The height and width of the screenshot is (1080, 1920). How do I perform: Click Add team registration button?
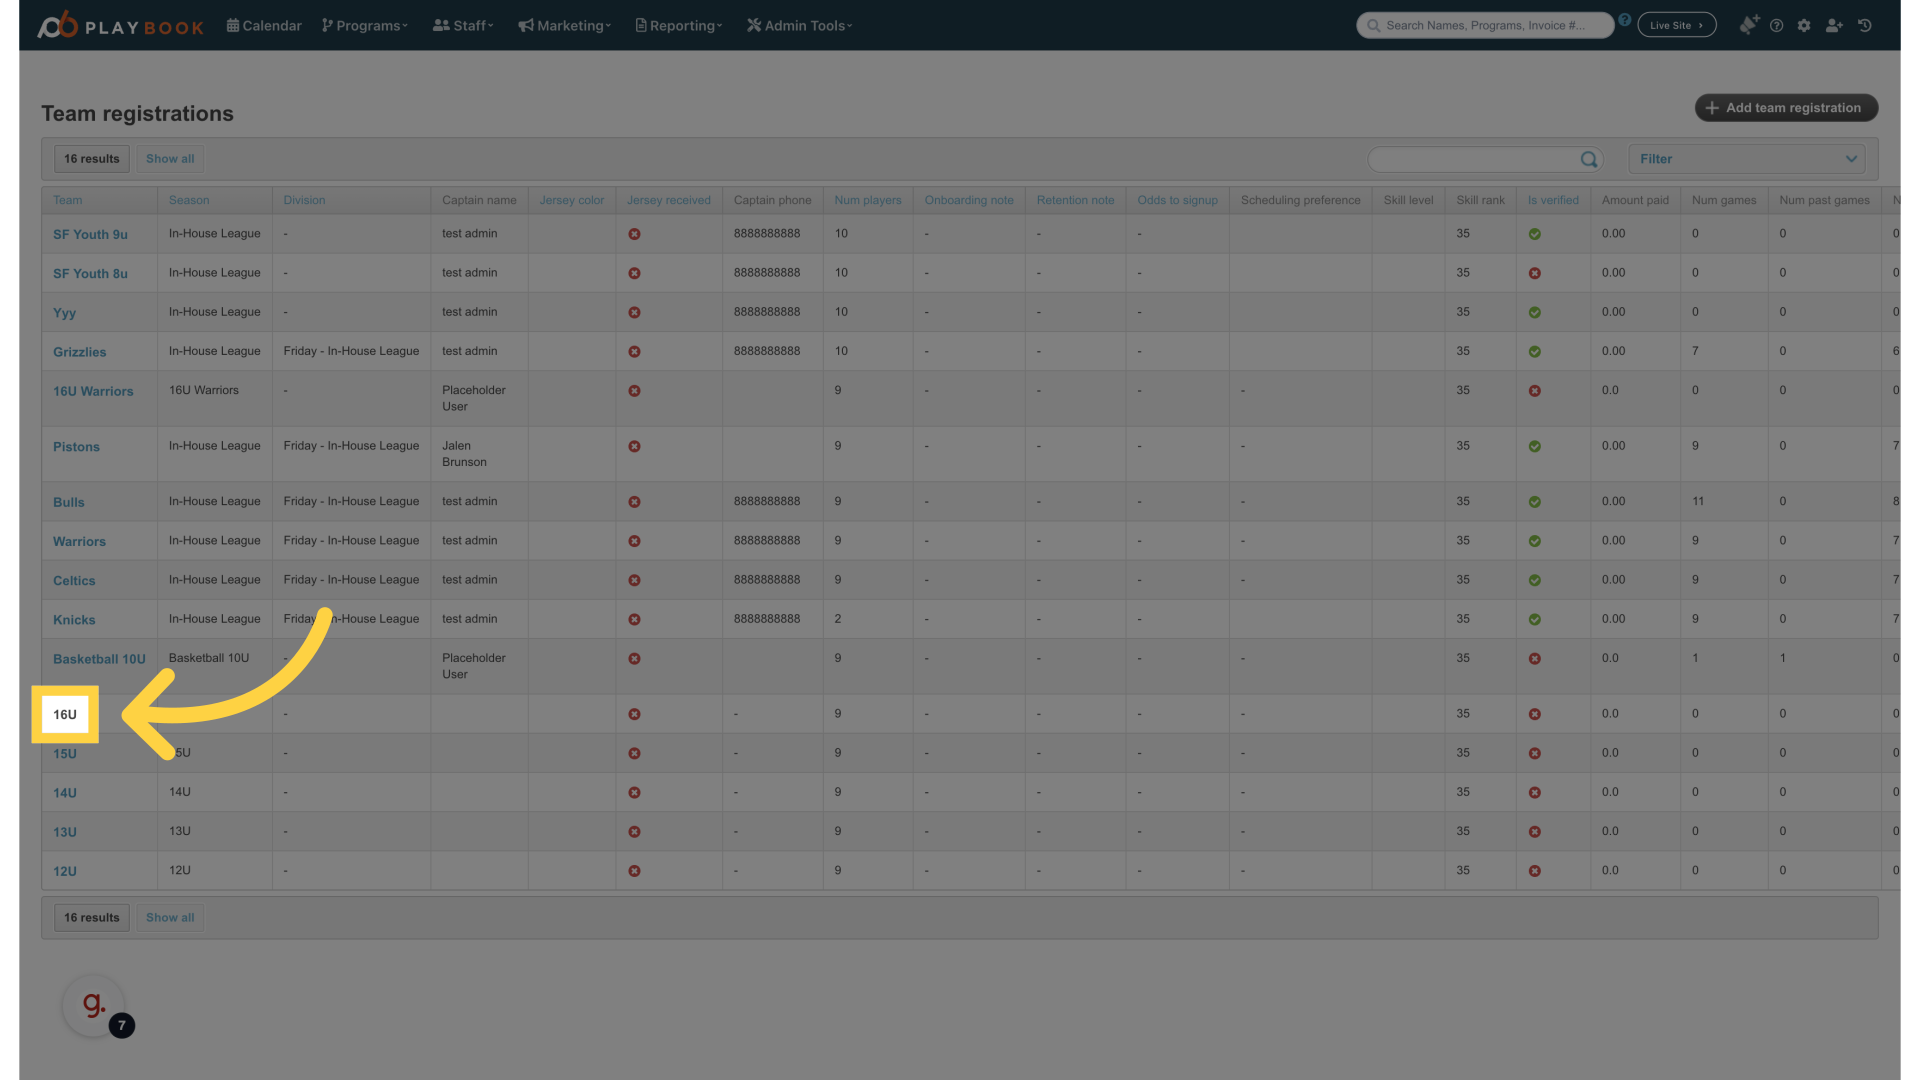[1786, 108]
